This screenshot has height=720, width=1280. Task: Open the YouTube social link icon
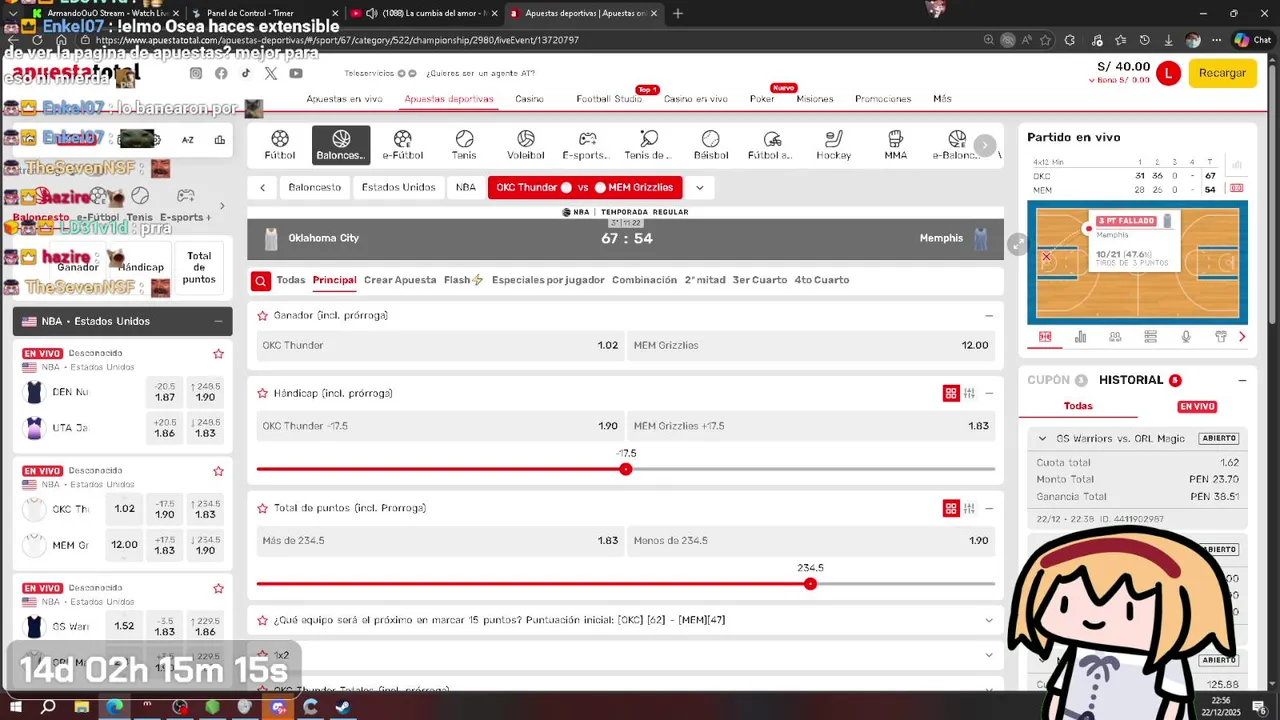tap(296, 73)
